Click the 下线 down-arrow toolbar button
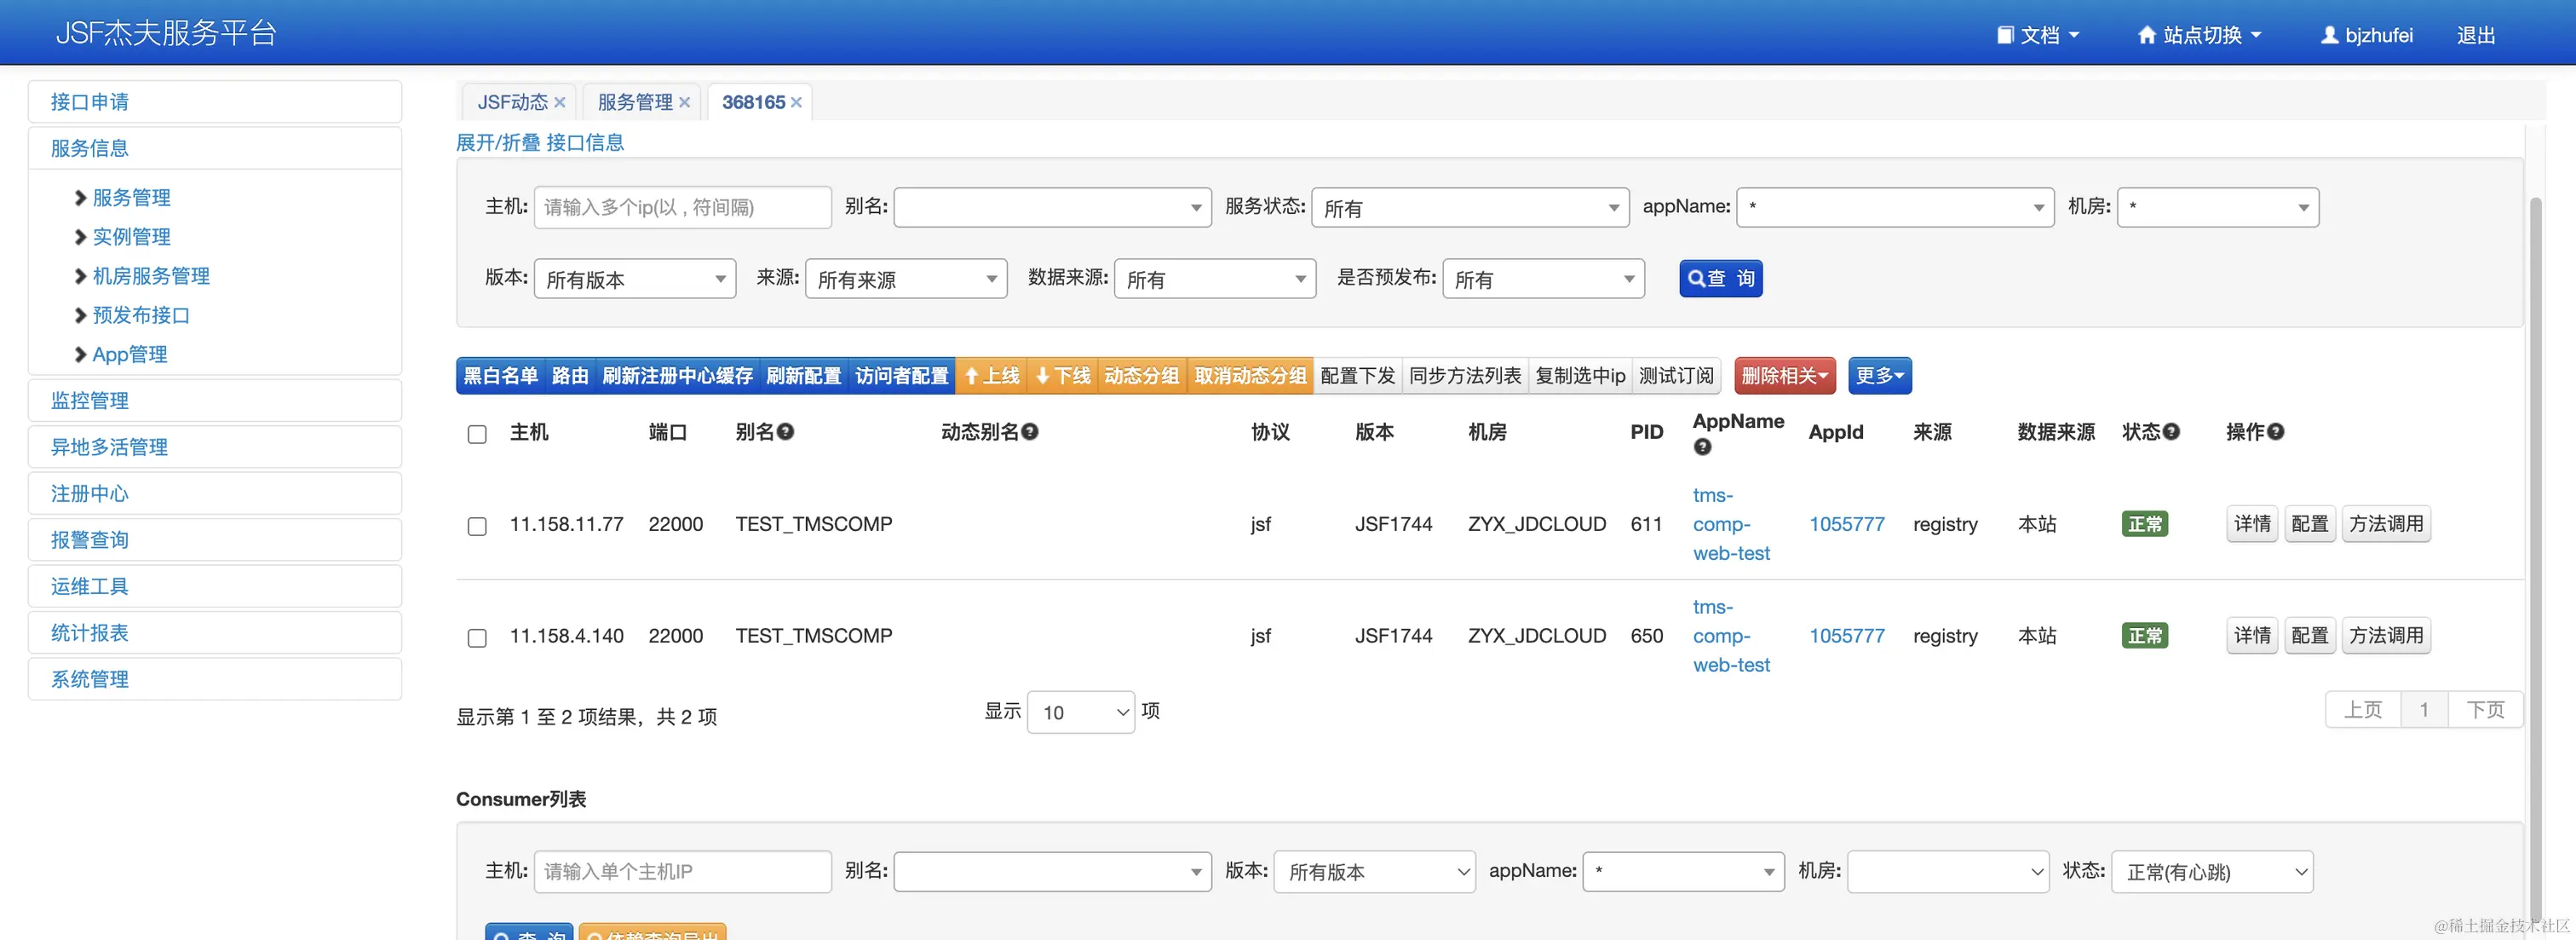 tap(1063, 376)
